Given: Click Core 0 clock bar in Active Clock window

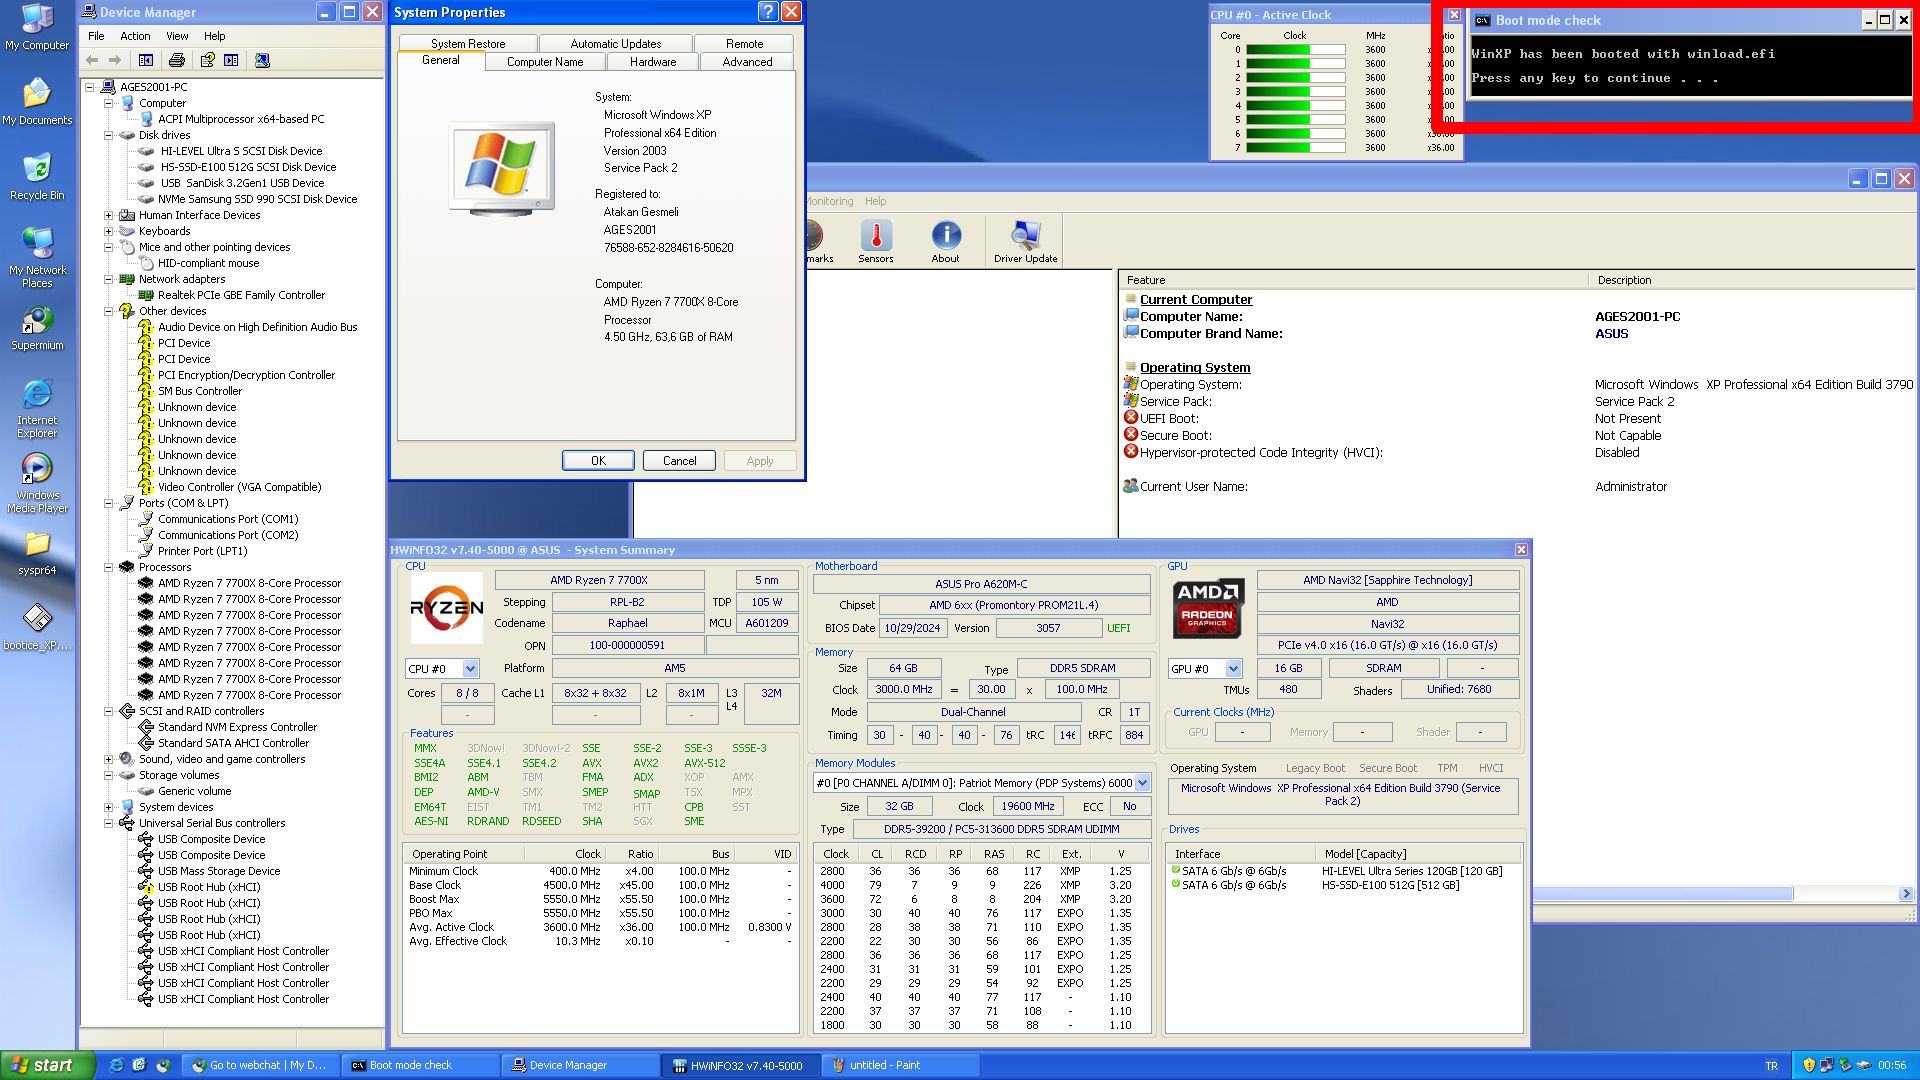Looking at the screenshot, I should click(x=1294, y=50).
